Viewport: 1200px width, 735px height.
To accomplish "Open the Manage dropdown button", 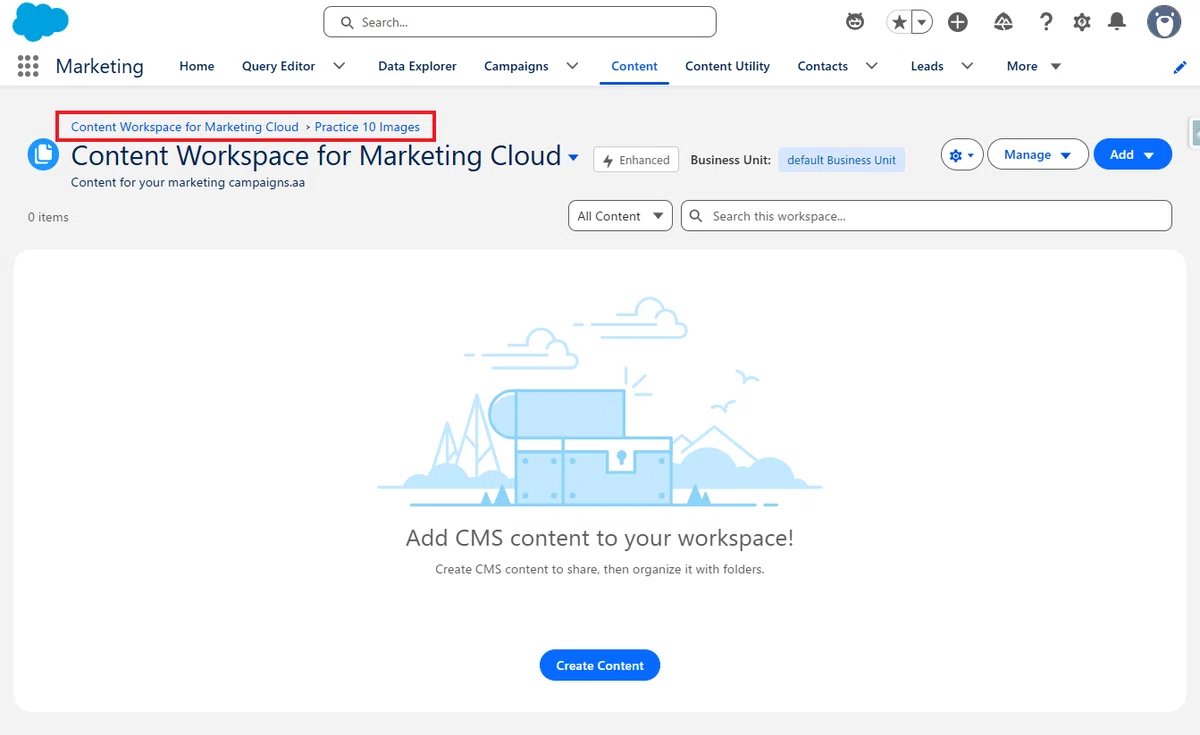I will [x=1038, y=155].
